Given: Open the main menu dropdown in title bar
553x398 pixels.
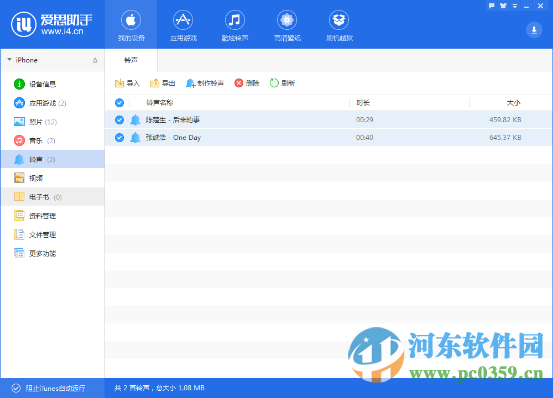Looking at the screenshot, I should click(x=515, y=6).
